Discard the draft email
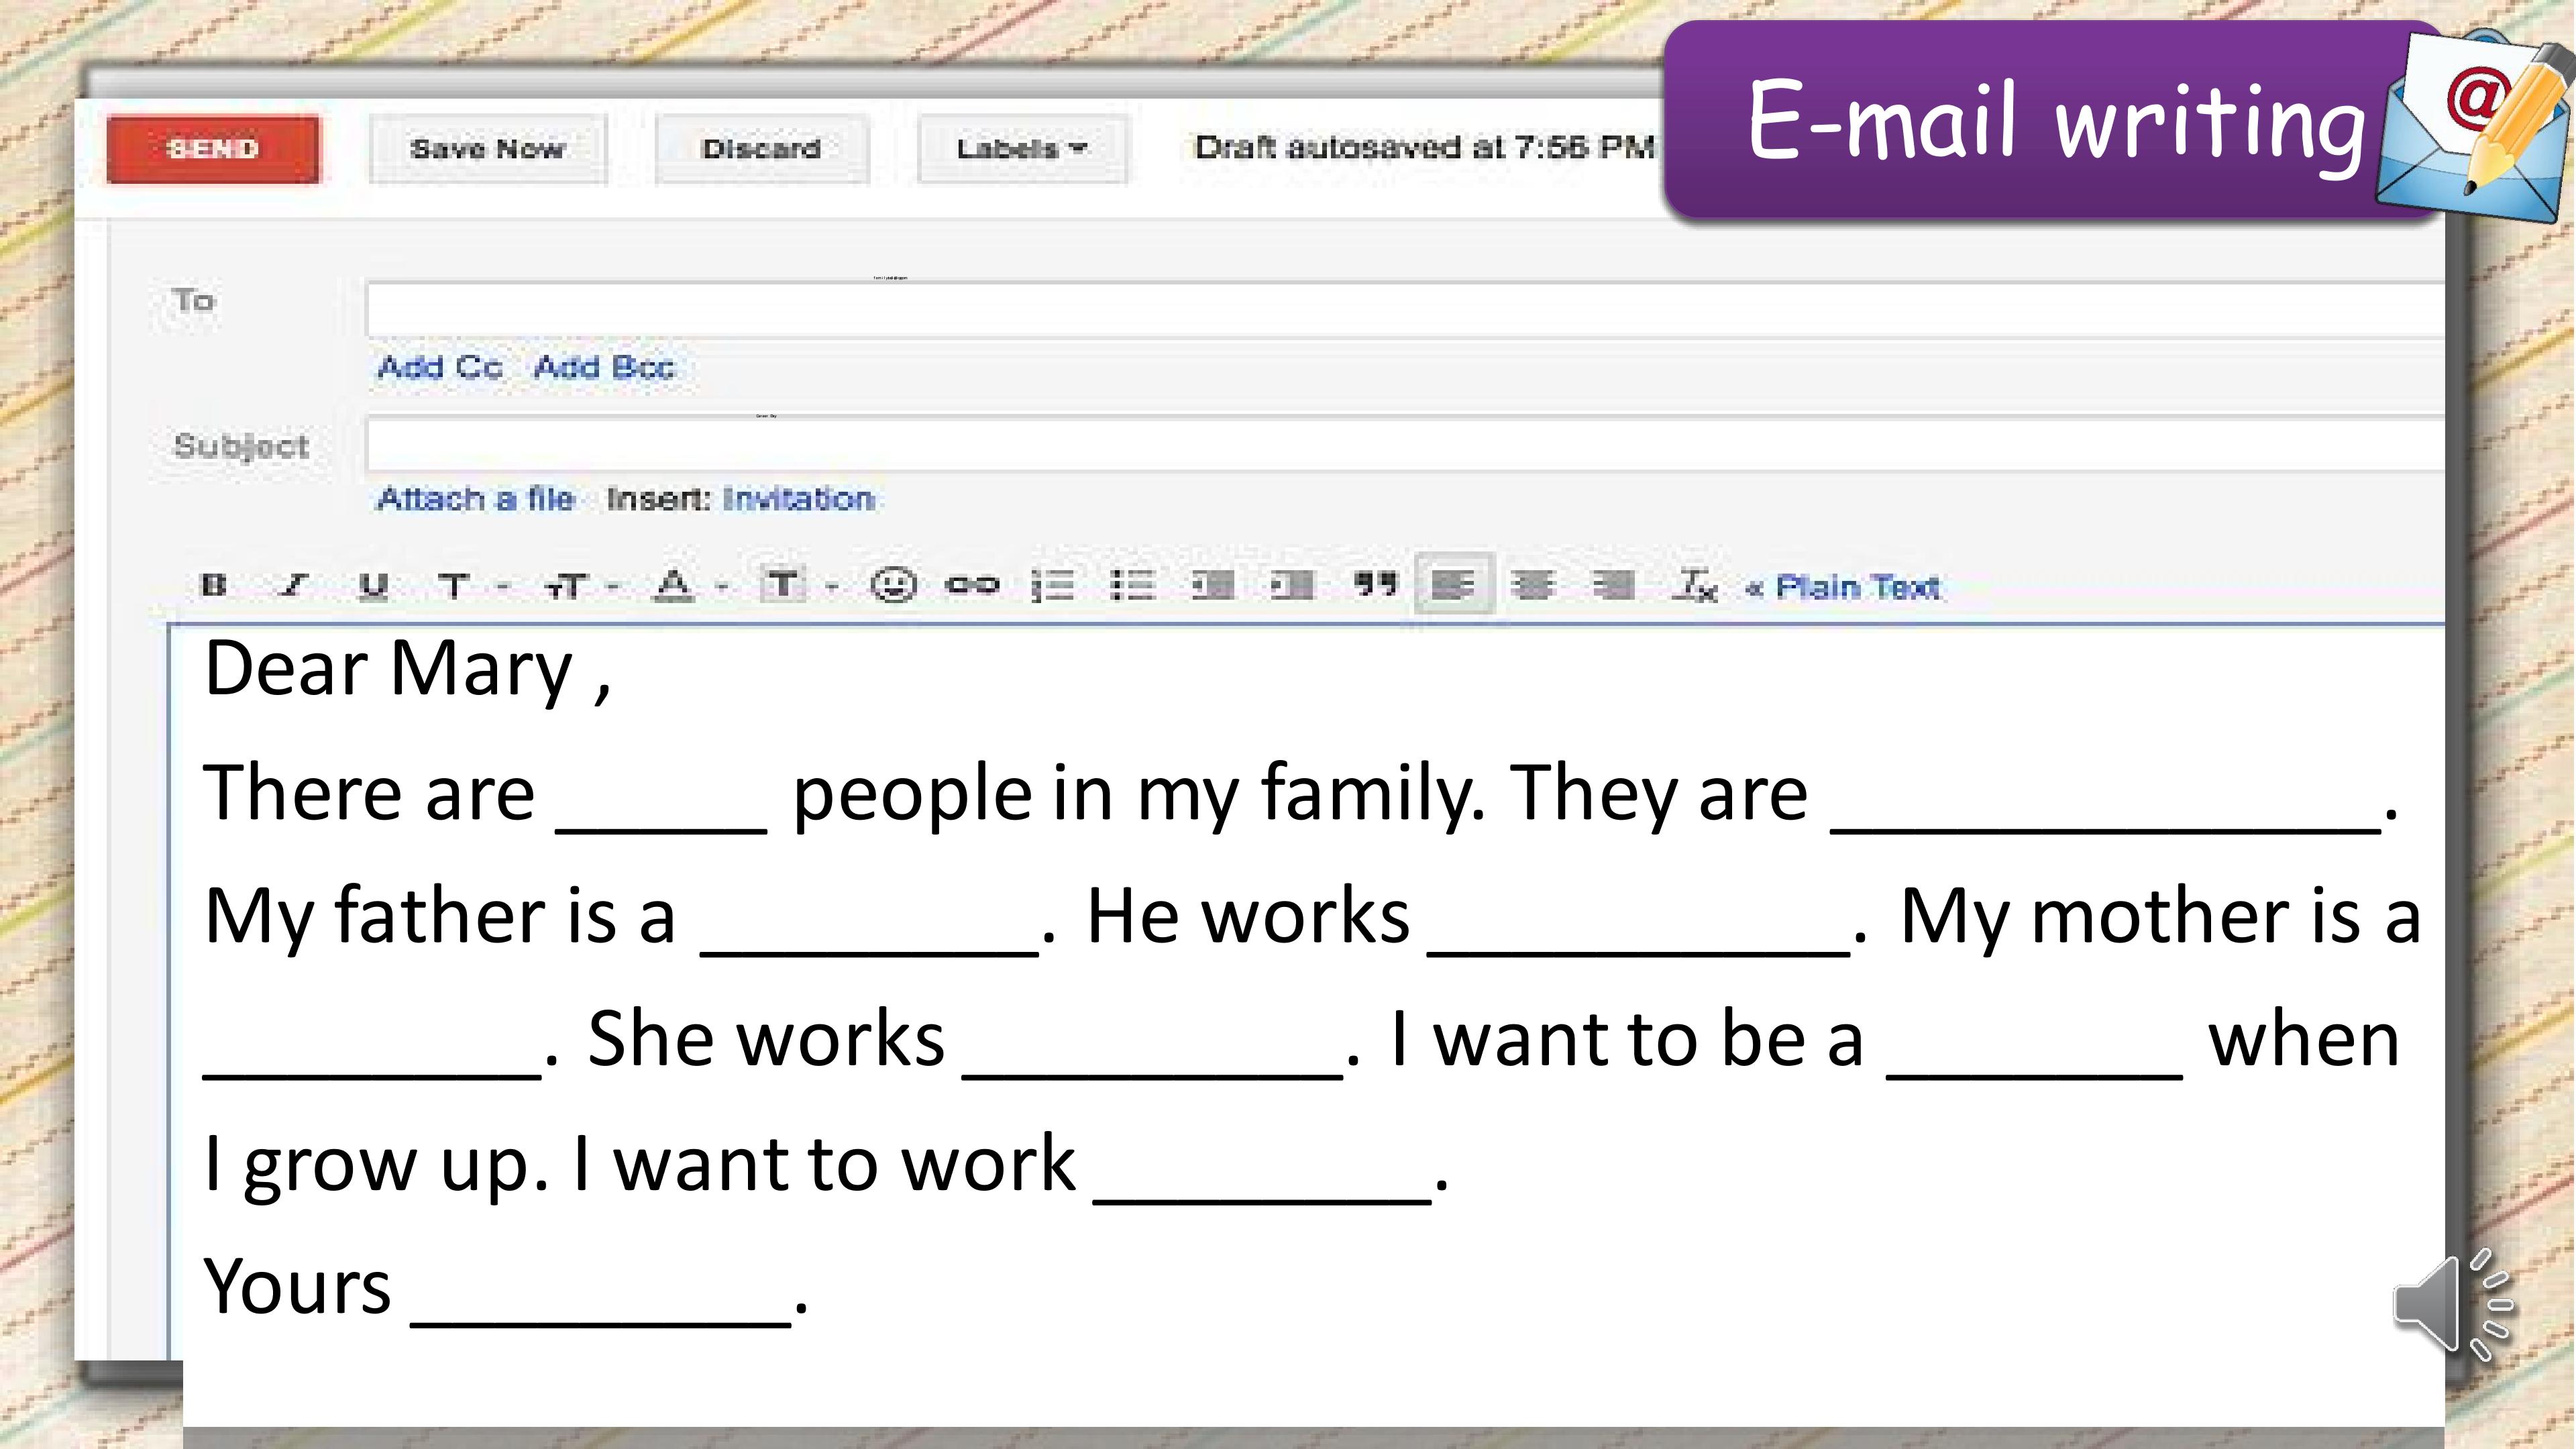The width and height of the screenshot is (2576, 1449). tap(762, 149)
